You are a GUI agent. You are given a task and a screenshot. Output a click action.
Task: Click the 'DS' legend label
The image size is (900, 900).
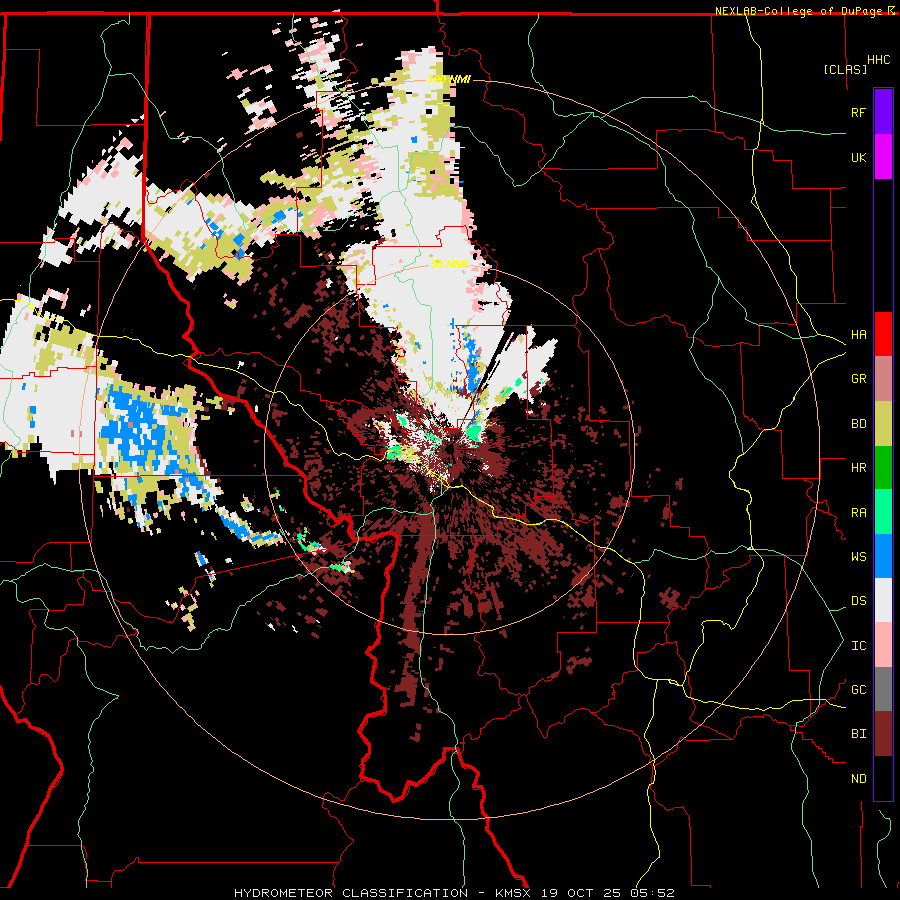(x=858, y=601)
